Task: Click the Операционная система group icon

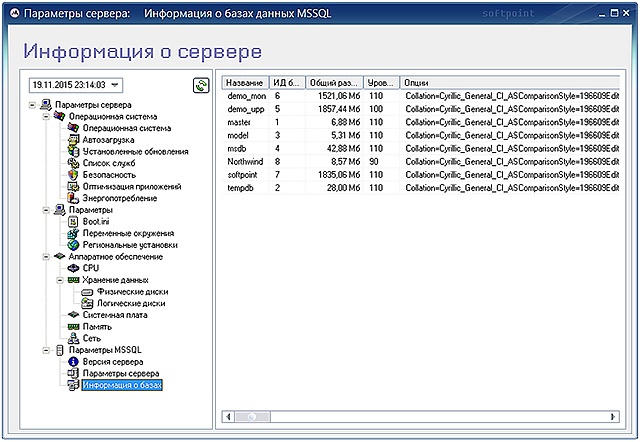Action: coord(60,117)
